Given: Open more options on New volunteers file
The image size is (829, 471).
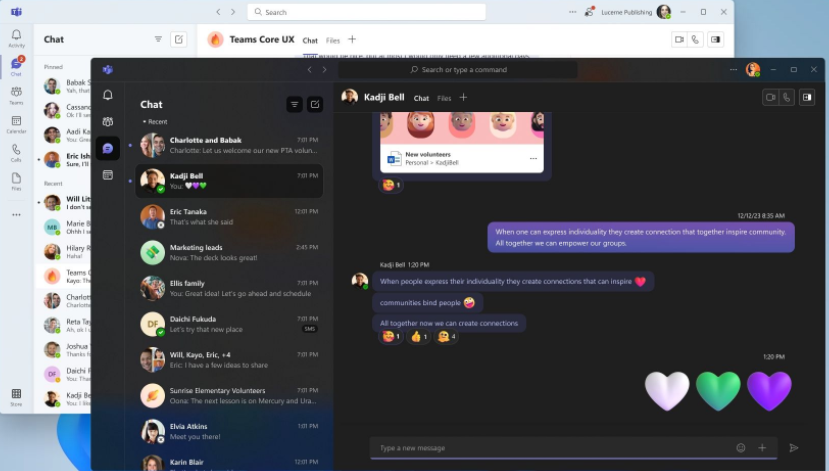Looking at the screenshot, I should pyautogui.click(x=533, y=158).
